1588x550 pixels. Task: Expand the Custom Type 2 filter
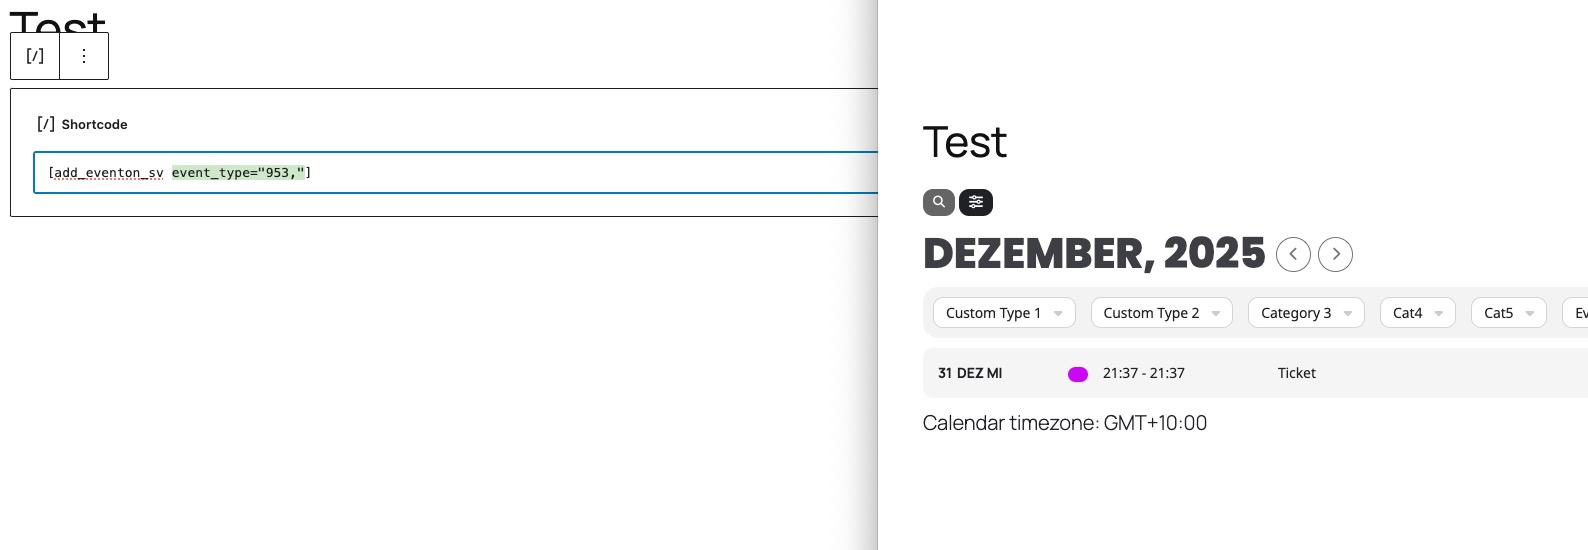(x=1161, y=313)
